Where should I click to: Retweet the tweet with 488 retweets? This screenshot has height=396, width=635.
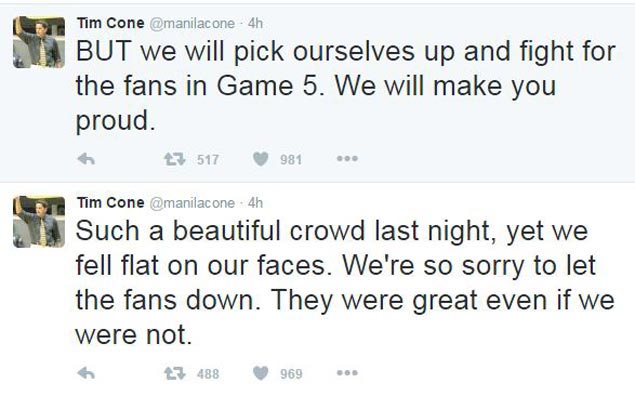(175, 373)
